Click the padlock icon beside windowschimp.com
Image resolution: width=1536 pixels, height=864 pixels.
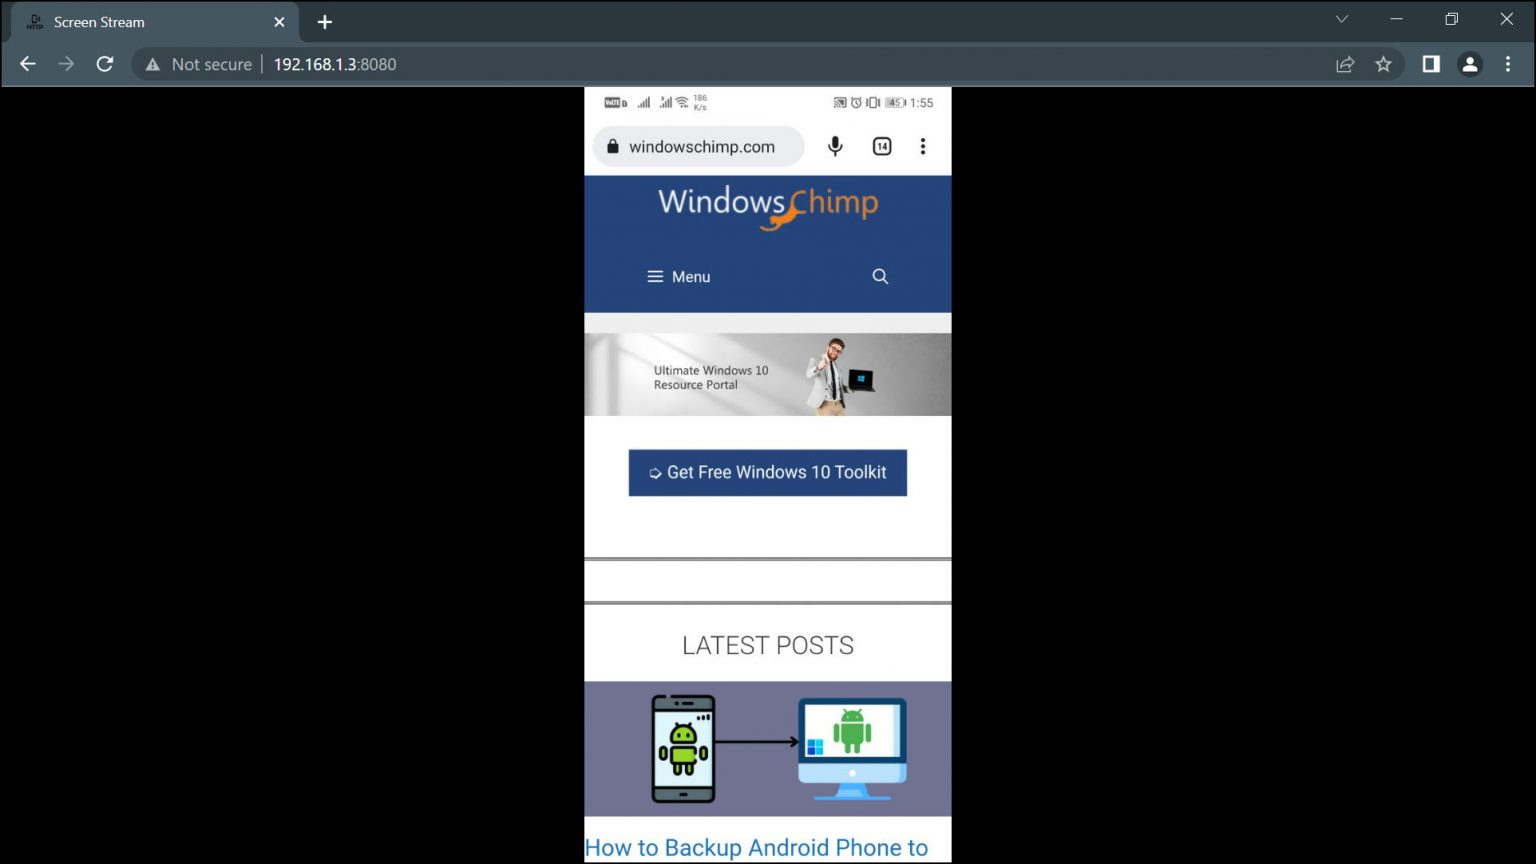pyautogui.click(x=612, y=146)
